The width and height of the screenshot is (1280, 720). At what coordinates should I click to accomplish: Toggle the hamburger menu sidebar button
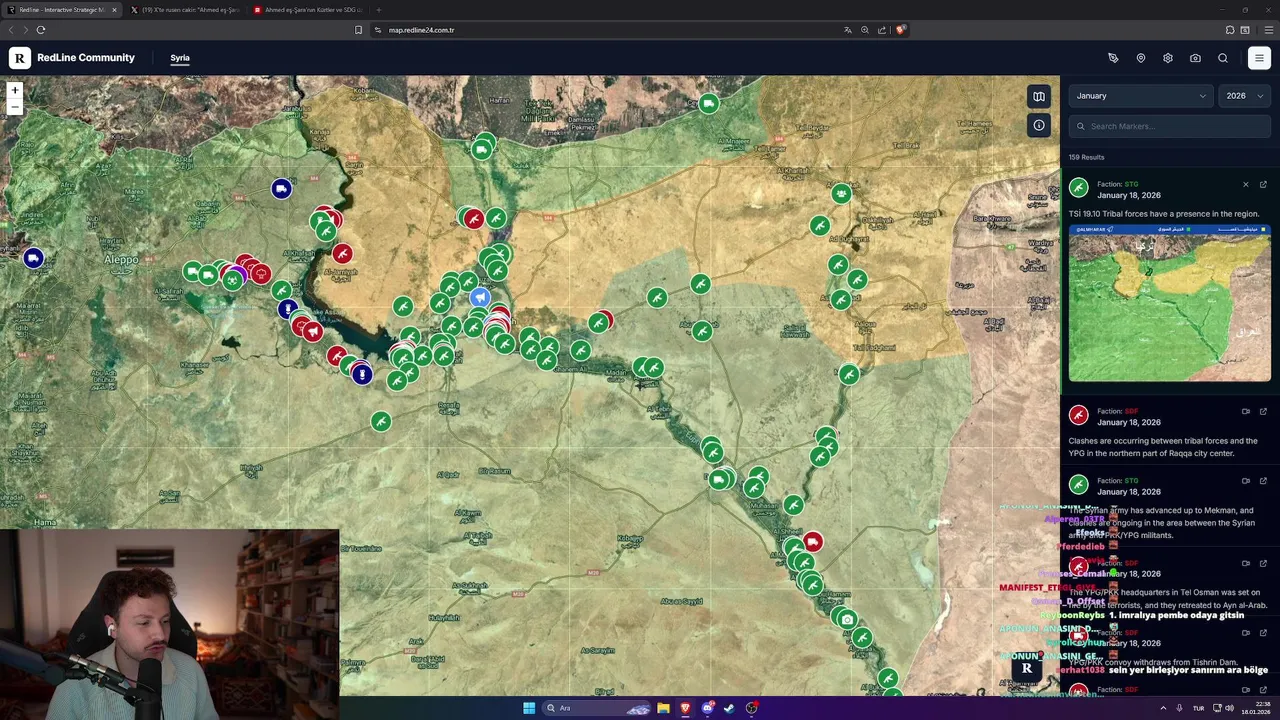click(1259, 58)
